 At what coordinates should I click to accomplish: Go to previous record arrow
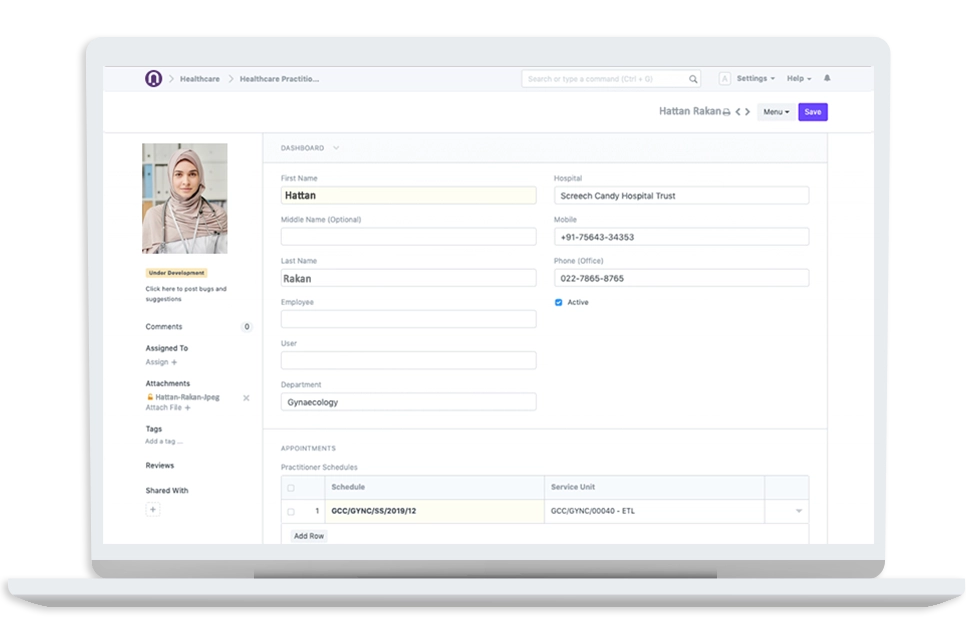click(738, 112)
